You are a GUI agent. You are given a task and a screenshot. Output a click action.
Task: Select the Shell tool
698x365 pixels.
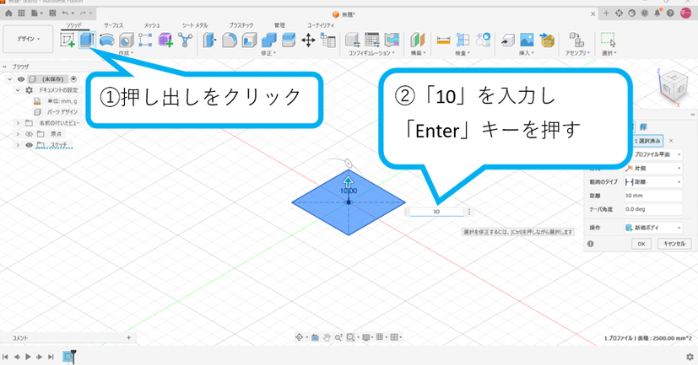click(249, 41)
